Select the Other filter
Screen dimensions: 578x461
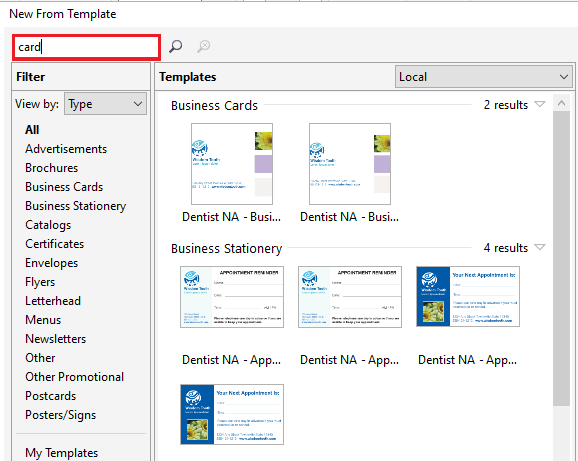(x=40, y=358)
